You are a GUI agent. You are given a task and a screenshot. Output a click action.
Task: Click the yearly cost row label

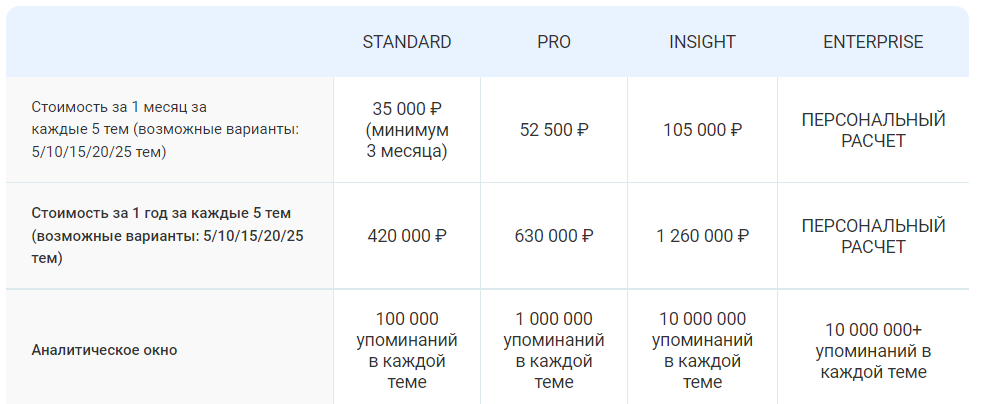coord(167,236)
